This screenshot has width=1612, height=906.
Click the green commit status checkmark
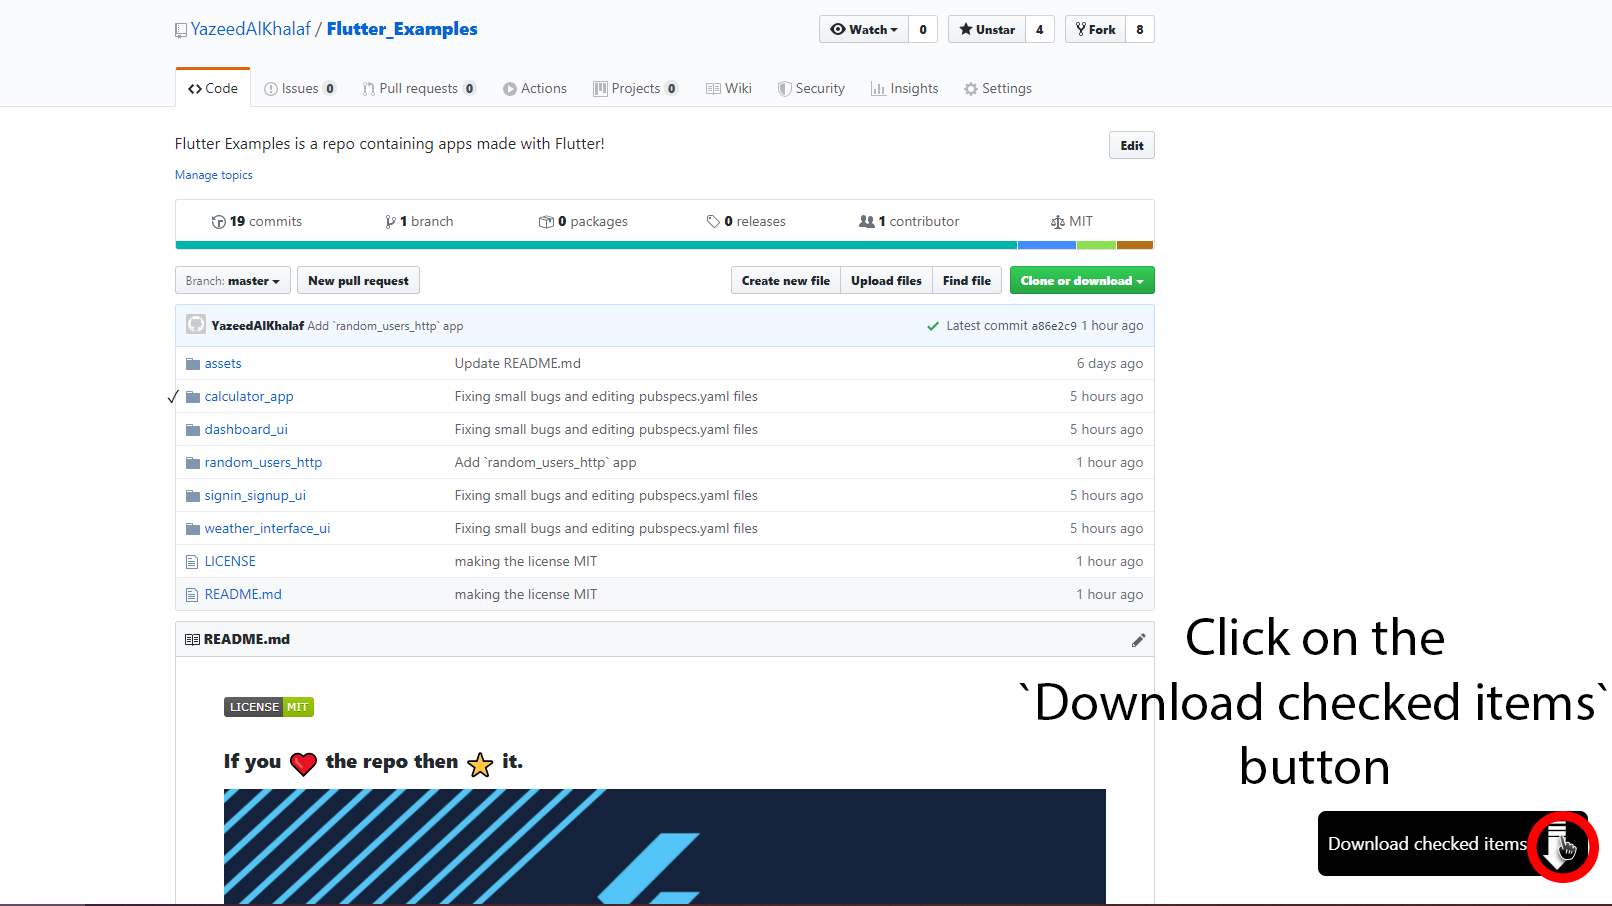point(933,326)
